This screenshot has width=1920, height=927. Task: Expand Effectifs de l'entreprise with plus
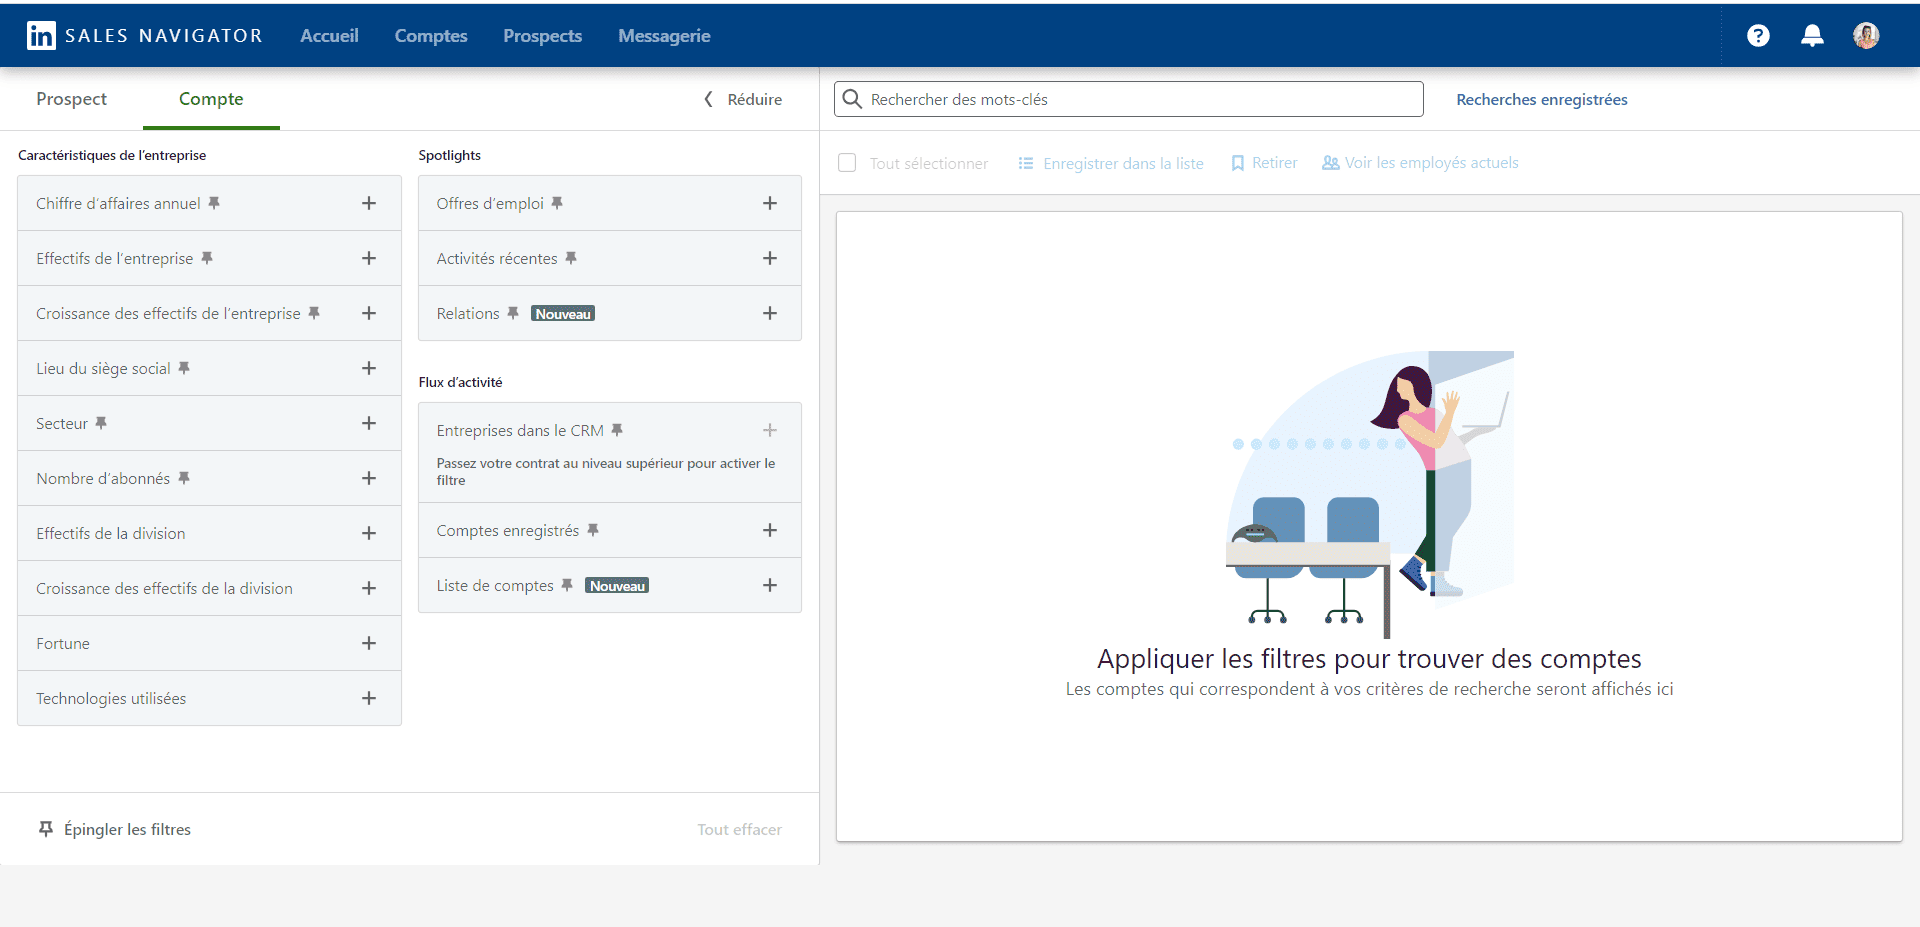point(369,258)
